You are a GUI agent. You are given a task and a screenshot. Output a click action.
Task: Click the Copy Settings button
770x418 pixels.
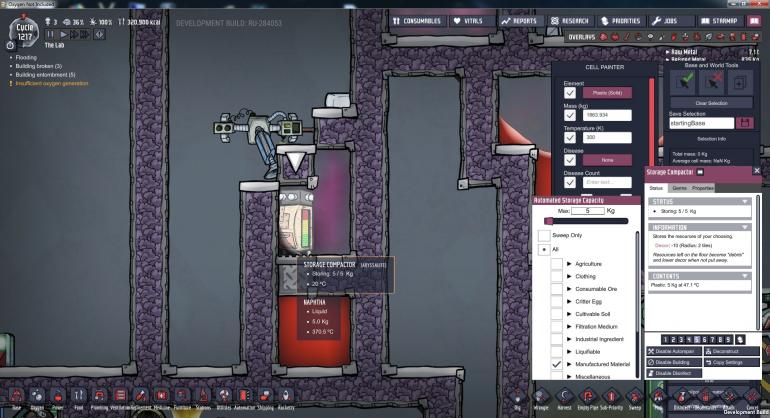(732, 362)
